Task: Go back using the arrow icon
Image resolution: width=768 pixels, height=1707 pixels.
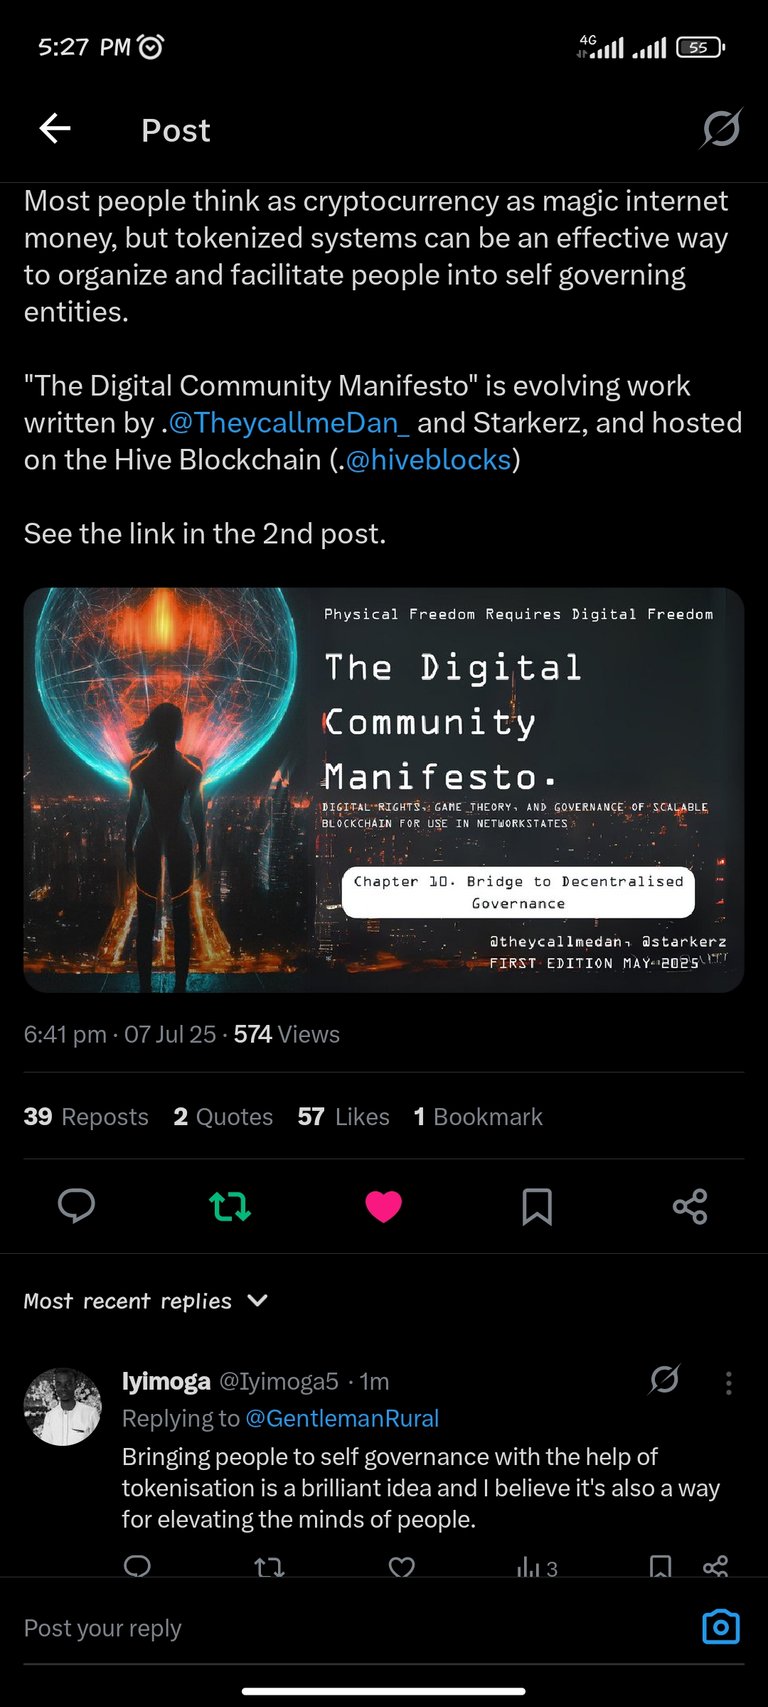Action: 55,129
